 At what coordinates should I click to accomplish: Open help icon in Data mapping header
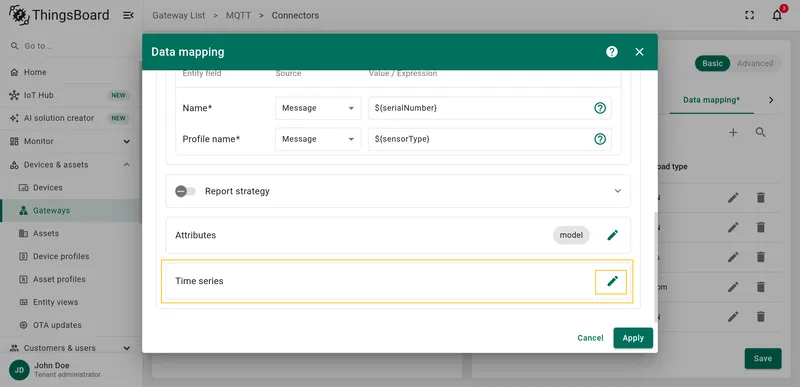(x=612, y=51)
